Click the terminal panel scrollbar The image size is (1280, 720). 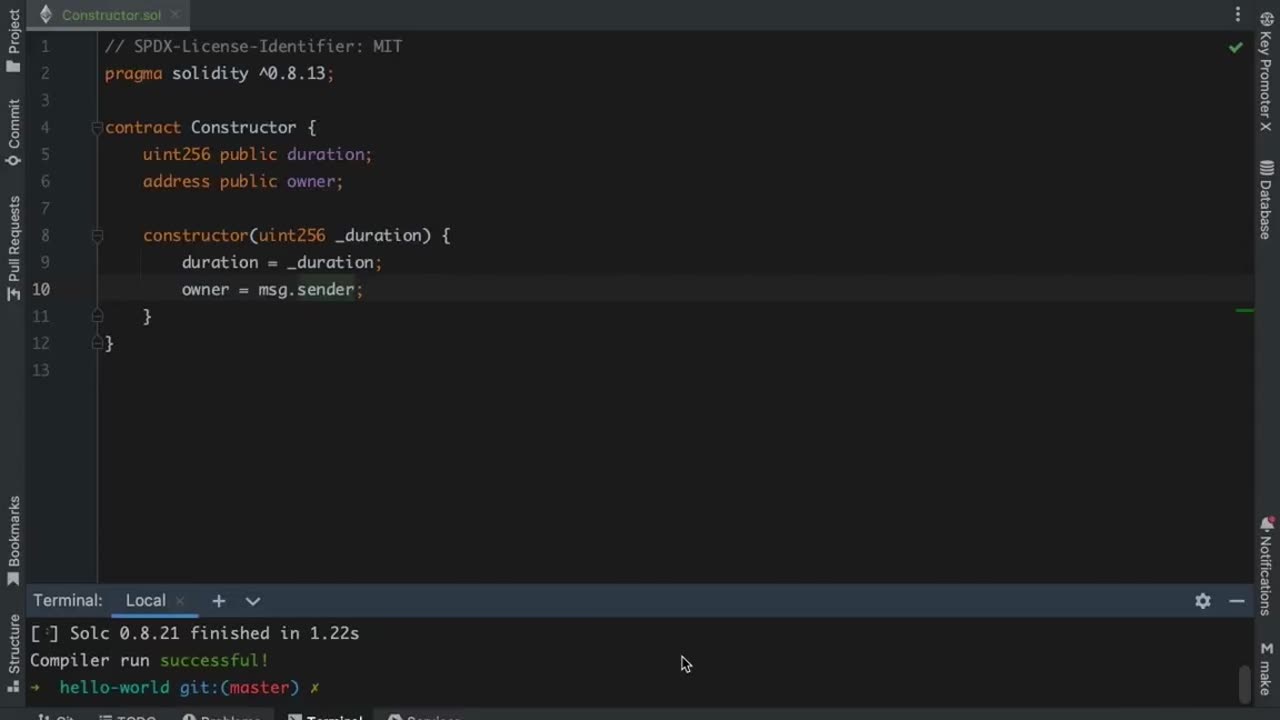click(1244, 683)
